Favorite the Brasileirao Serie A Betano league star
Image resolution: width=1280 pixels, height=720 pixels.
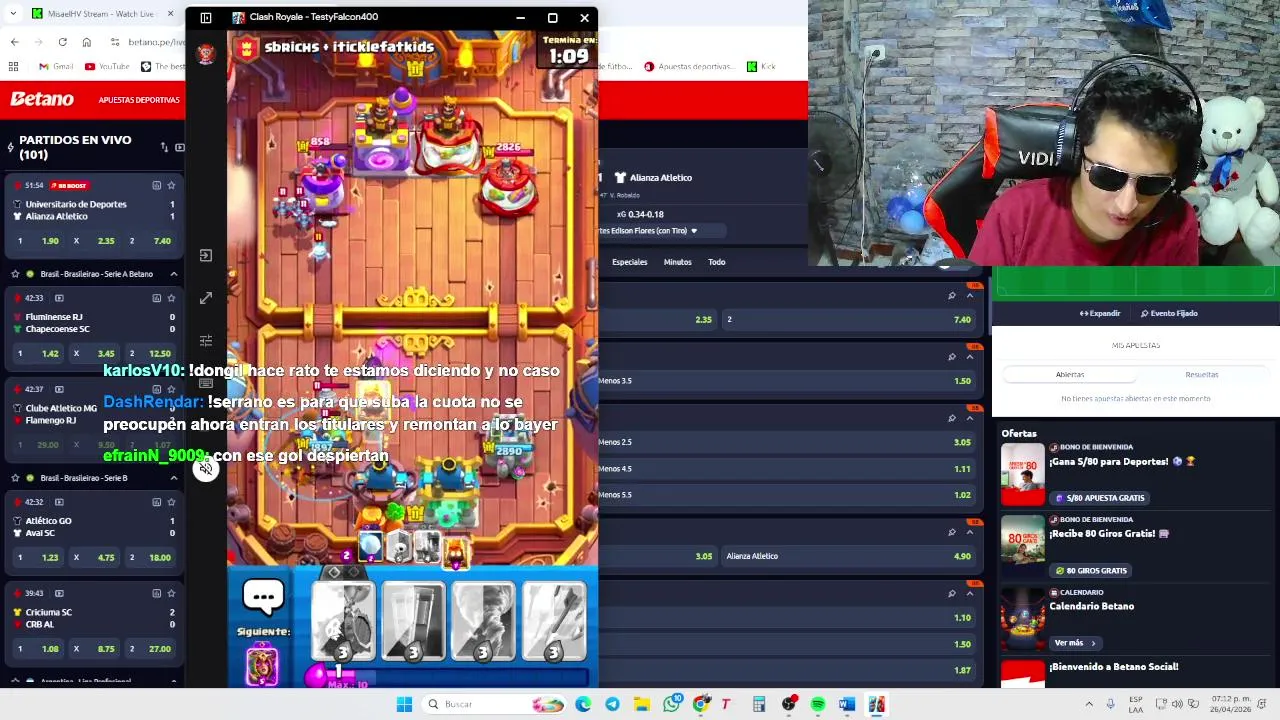click(15, 273)
